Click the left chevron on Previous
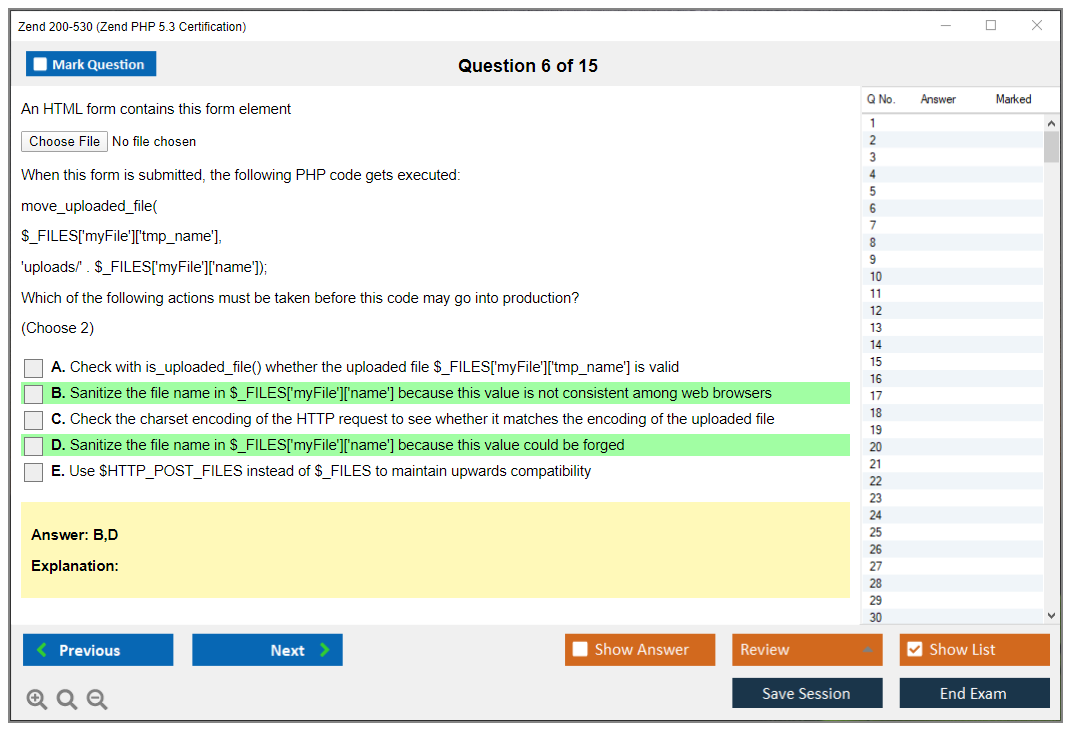Viewport: 1075px width, 735px height. point(42,650)
